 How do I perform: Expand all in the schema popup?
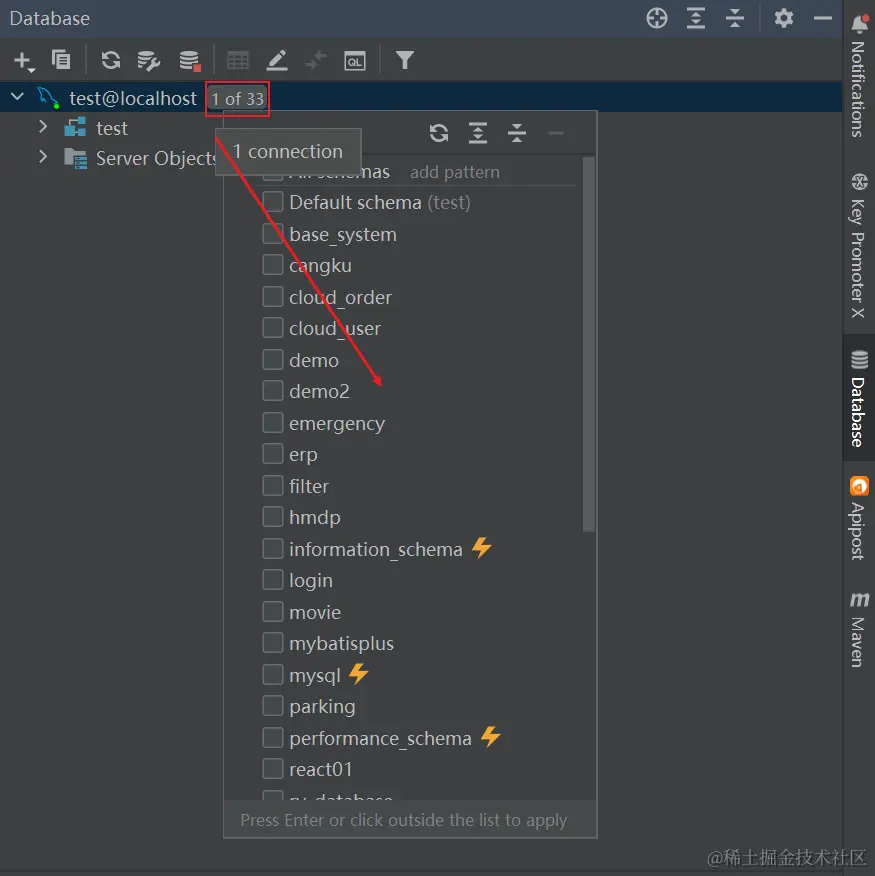pyautogui.click(x=478, y=133)
